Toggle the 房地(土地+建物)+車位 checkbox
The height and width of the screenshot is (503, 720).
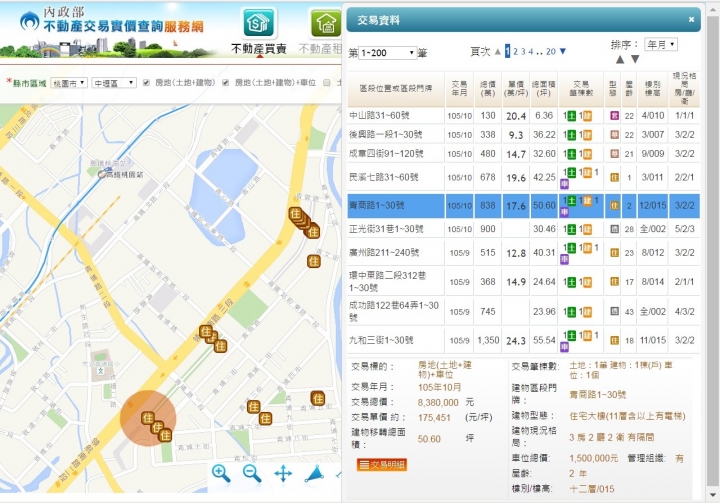coord(225,83)
